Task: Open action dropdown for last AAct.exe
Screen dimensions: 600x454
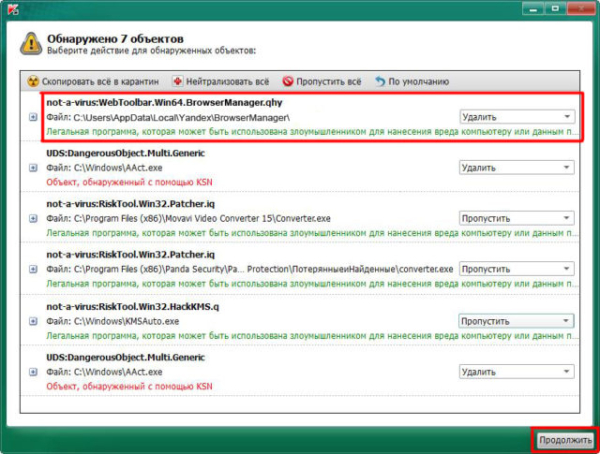Action: coord(517,372)
